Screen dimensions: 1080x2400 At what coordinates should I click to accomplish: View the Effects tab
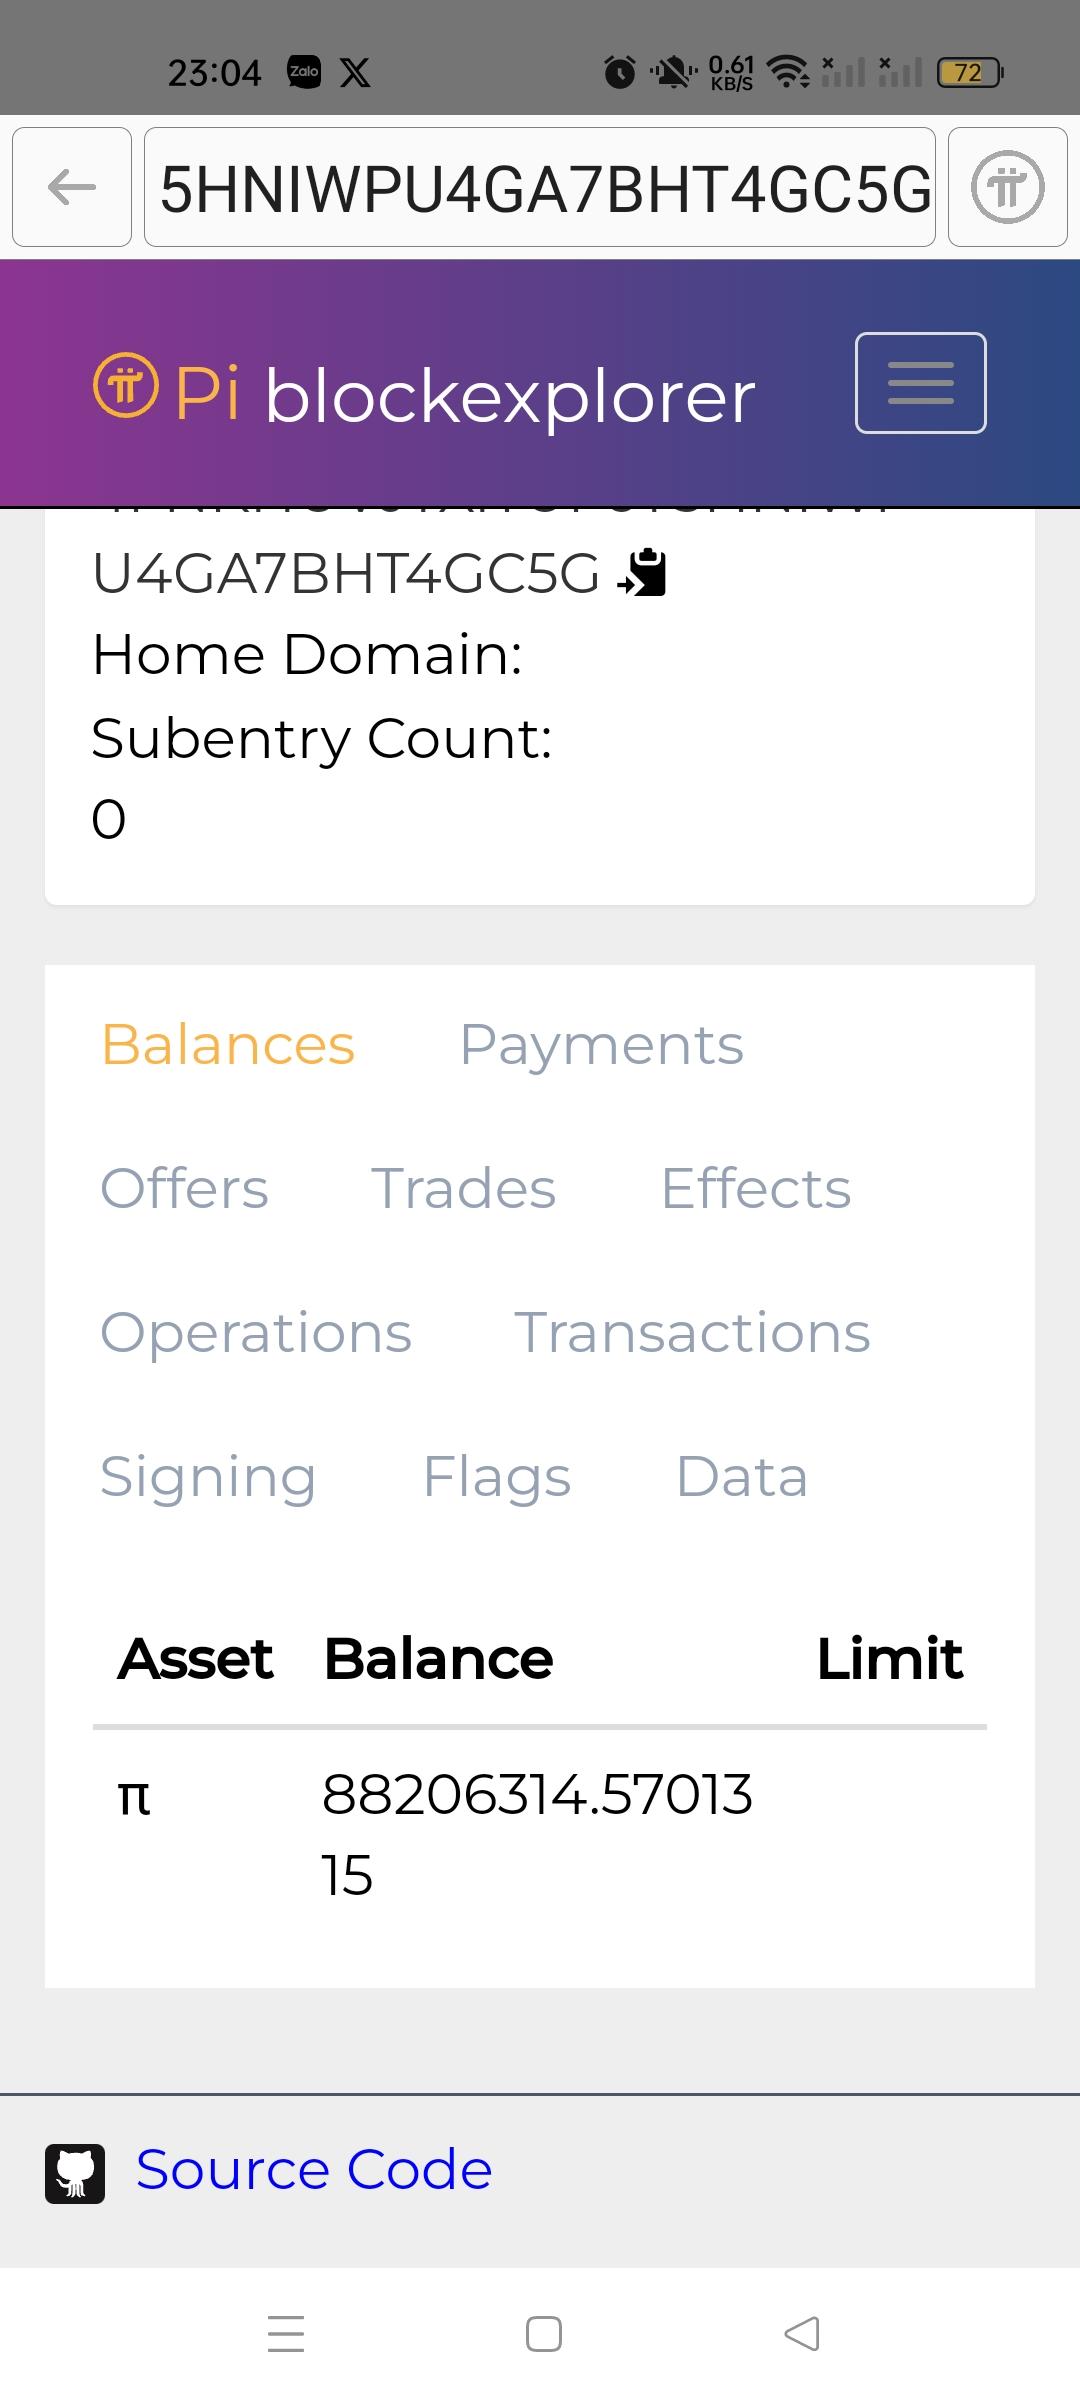[756, 1189]
